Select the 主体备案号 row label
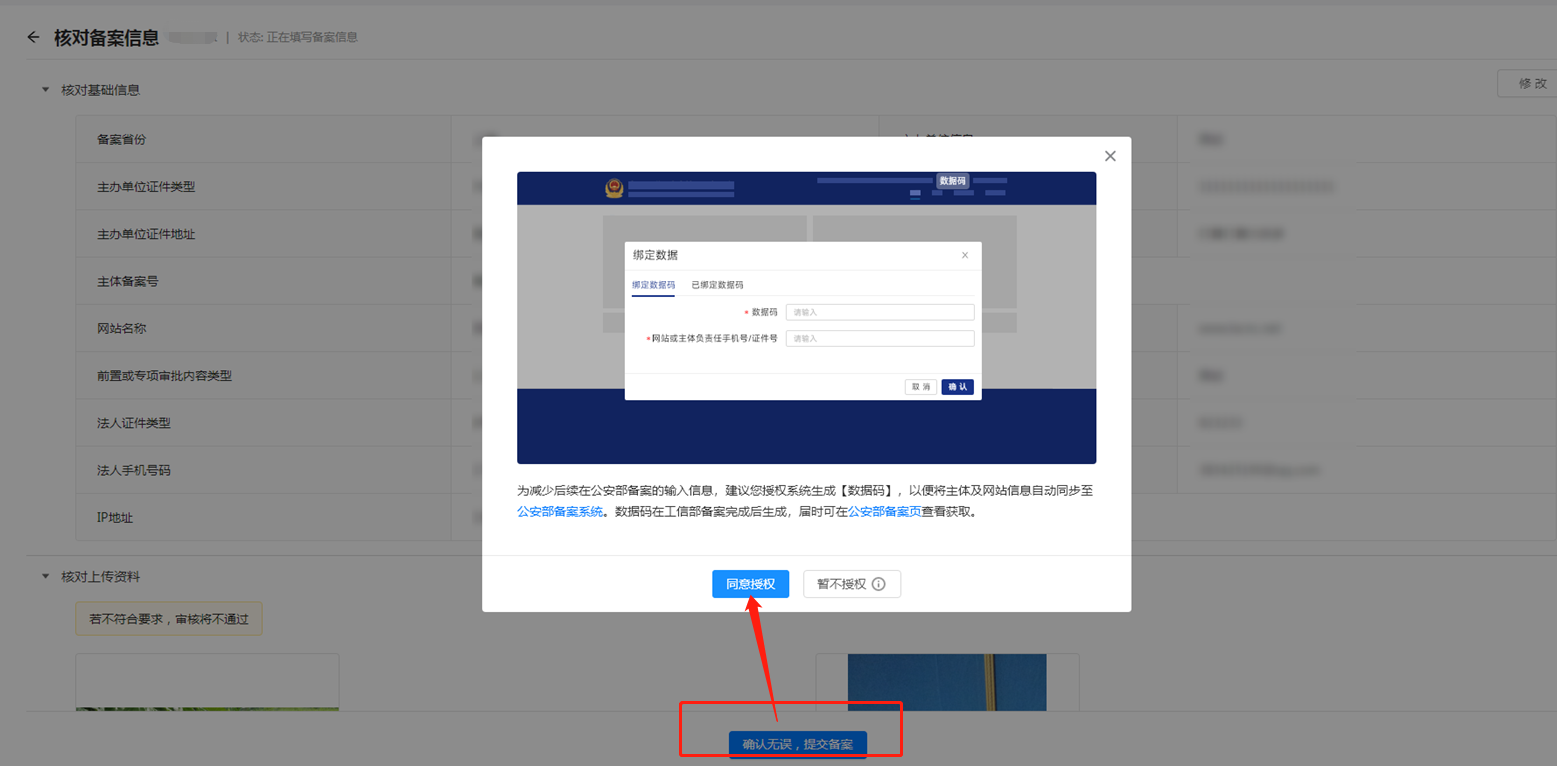 [128, 281]
